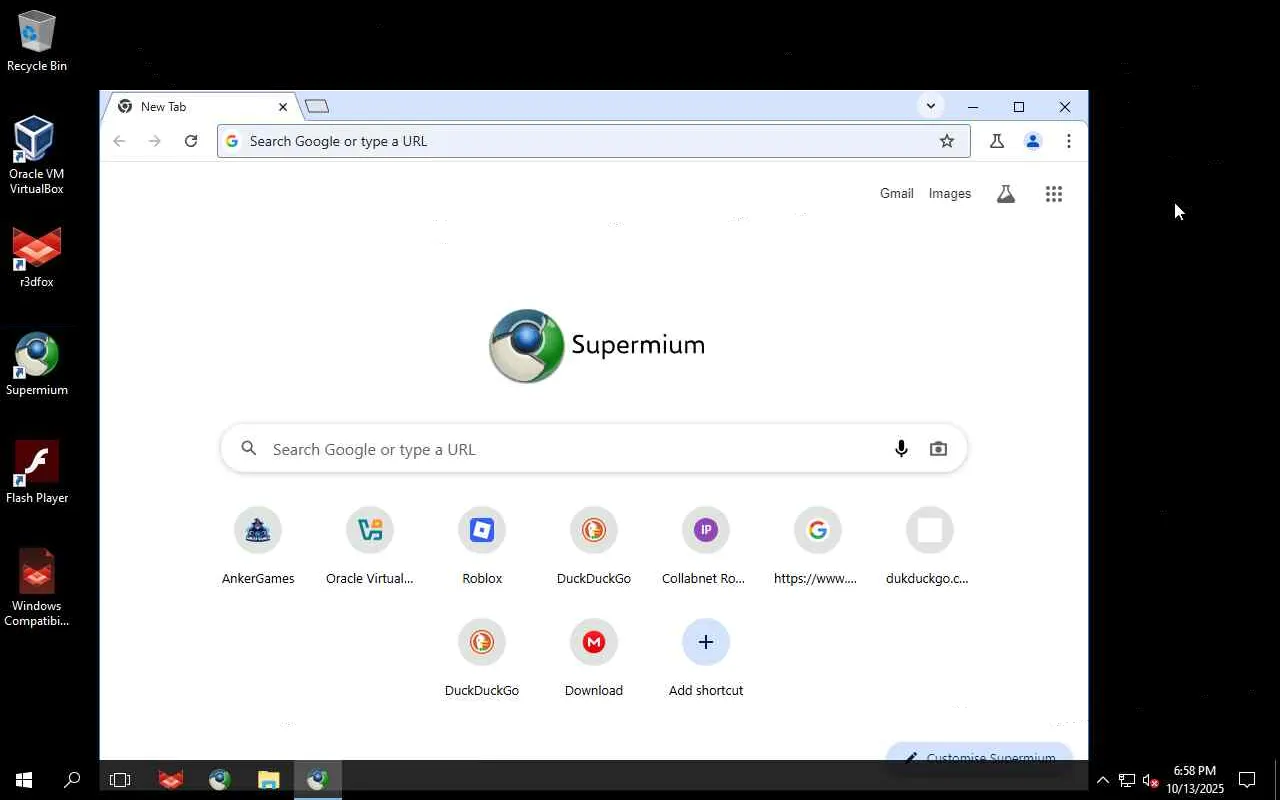Image resolution: width=1280 pixels, height=800 pixels.
Task: Show hidden system tray icons
Action: (1103, 780)
